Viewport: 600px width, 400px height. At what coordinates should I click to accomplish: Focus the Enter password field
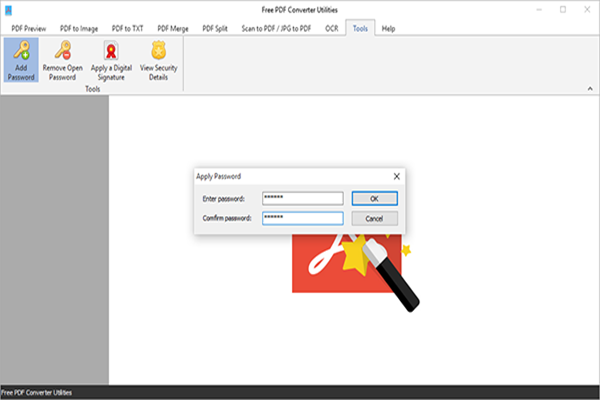[303, 198]
